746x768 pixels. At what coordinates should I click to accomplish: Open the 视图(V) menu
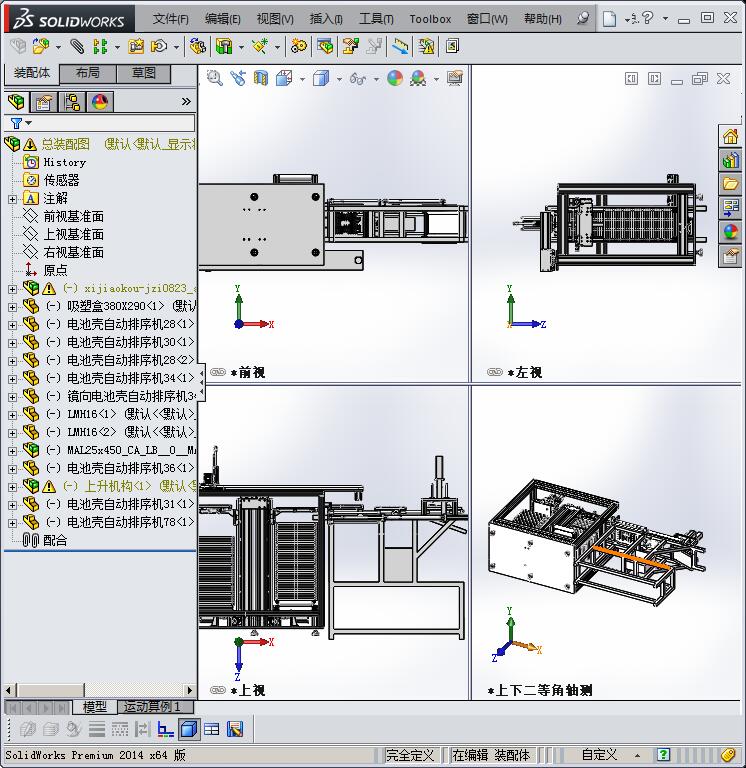point(275,19)
